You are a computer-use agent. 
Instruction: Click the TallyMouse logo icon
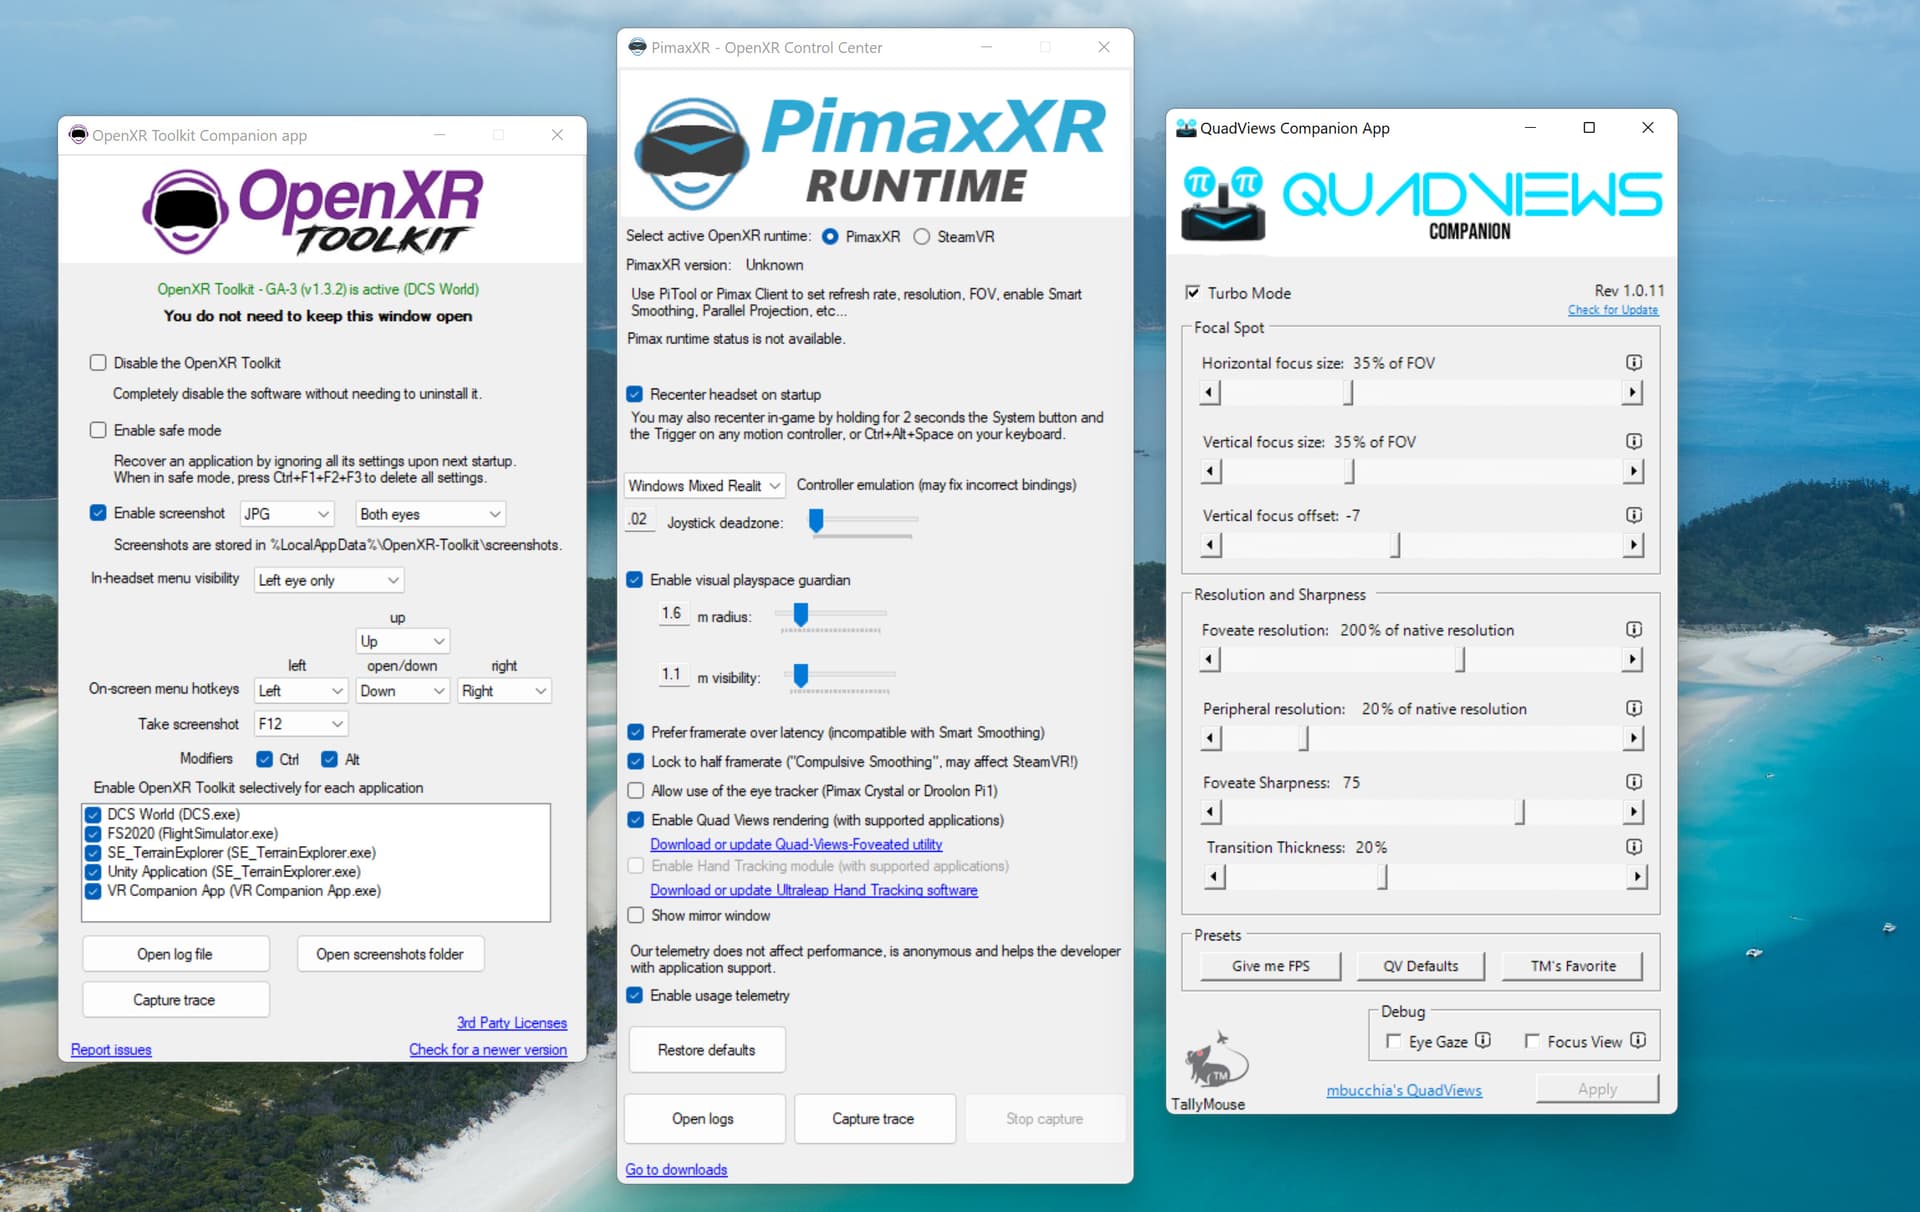coord(1215,1062)
